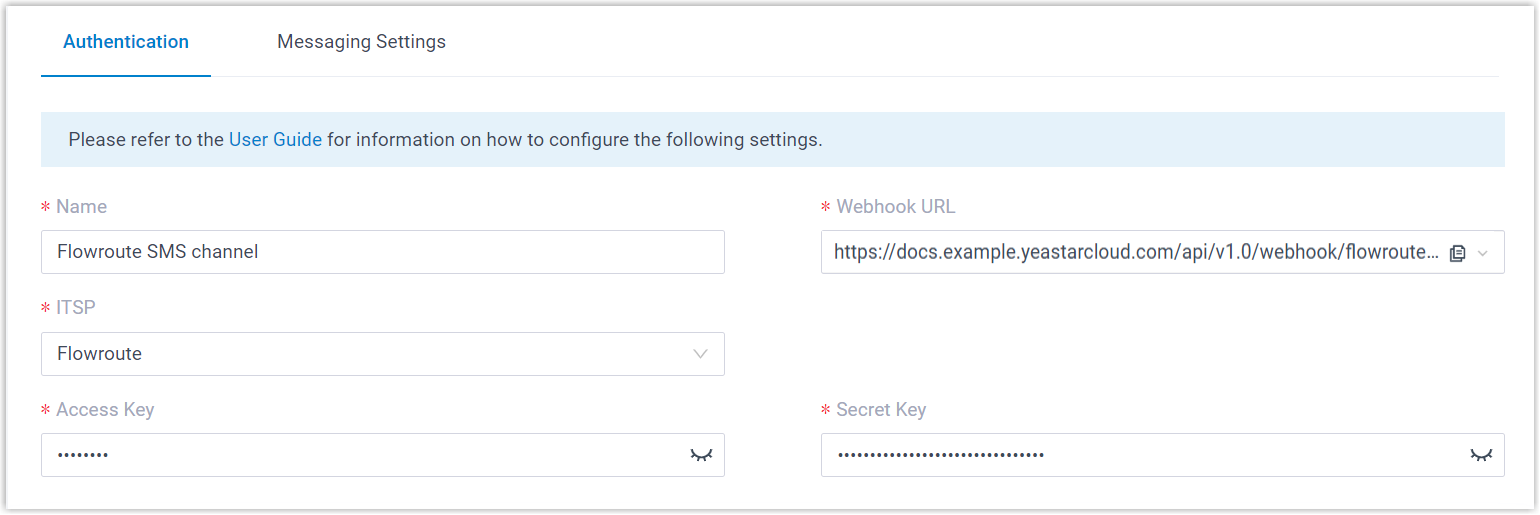1540x515 pixels.
Task: Focus the Secret Key password field
Action: (x=1140, y=455)
